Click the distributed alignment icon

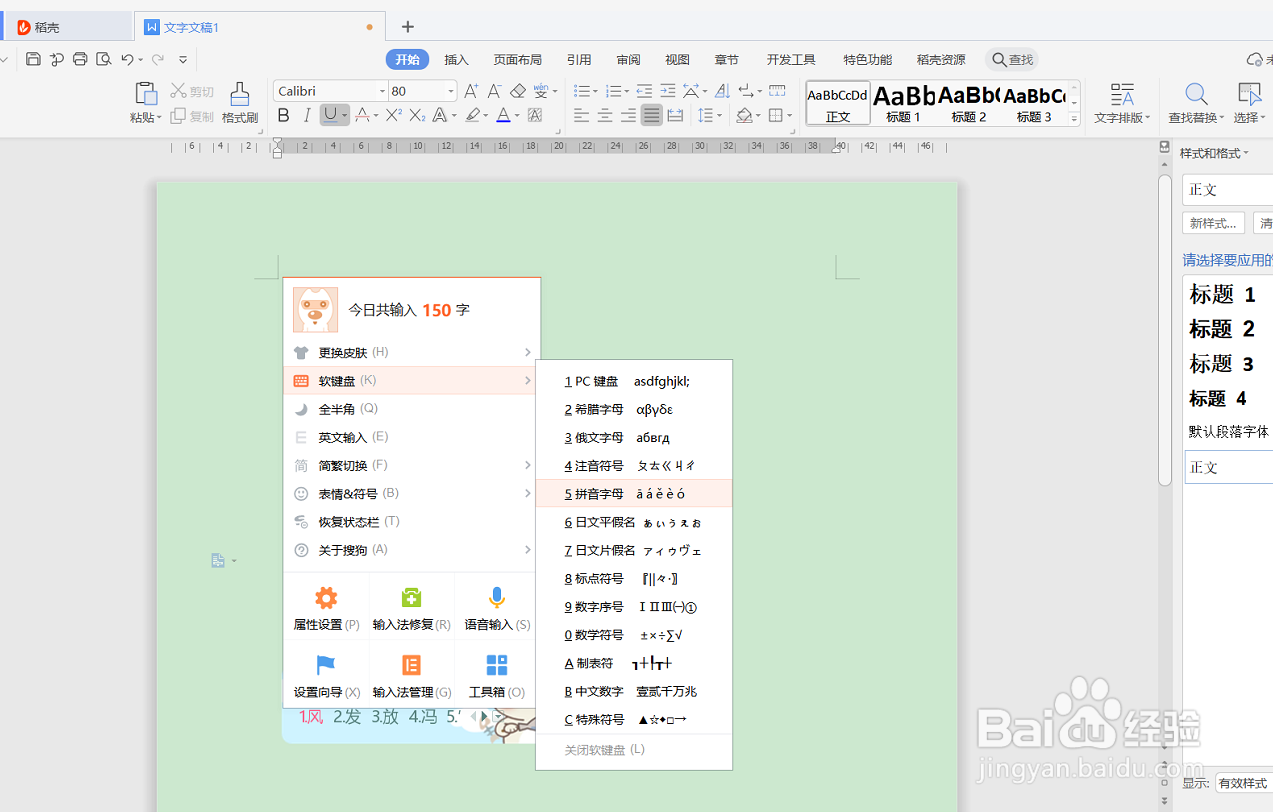pos(675,116)
